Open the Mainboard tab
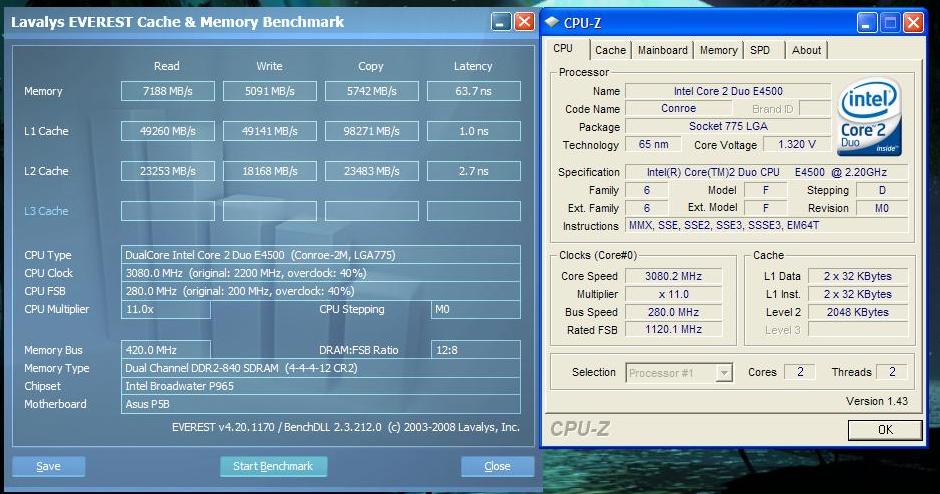The height and width of the screenshot is (494, 940). click(662, 50)
